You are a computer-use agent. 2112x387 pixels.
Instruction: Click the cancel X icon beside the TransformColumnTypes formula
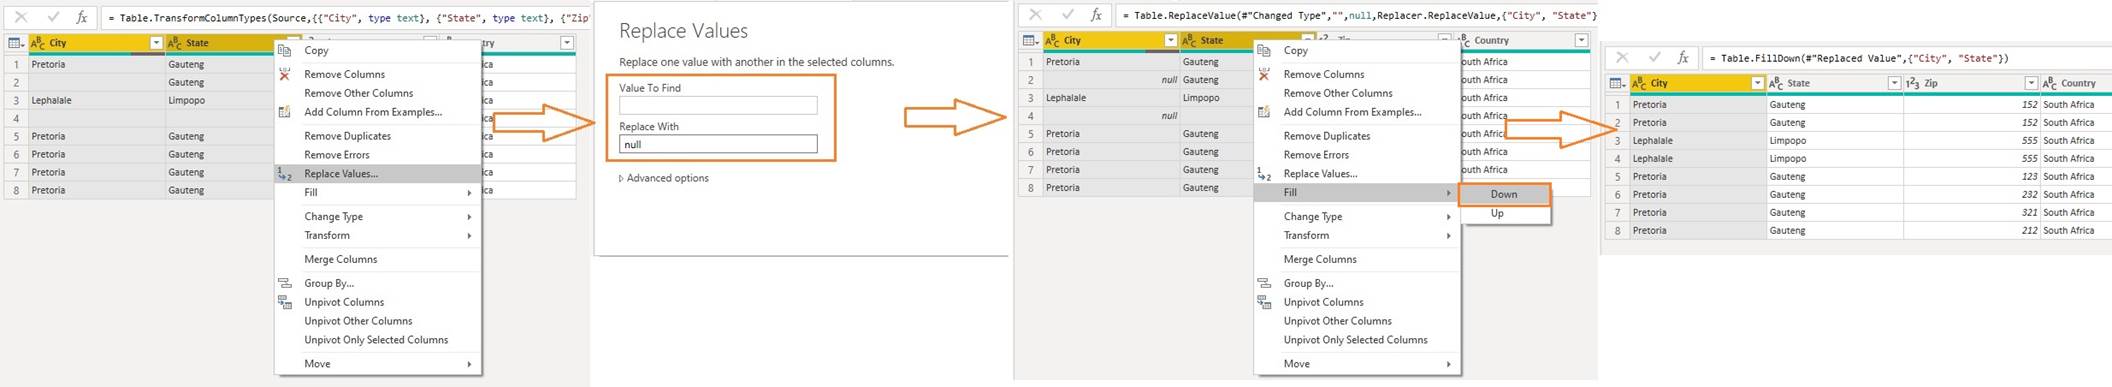pos(20,17)
